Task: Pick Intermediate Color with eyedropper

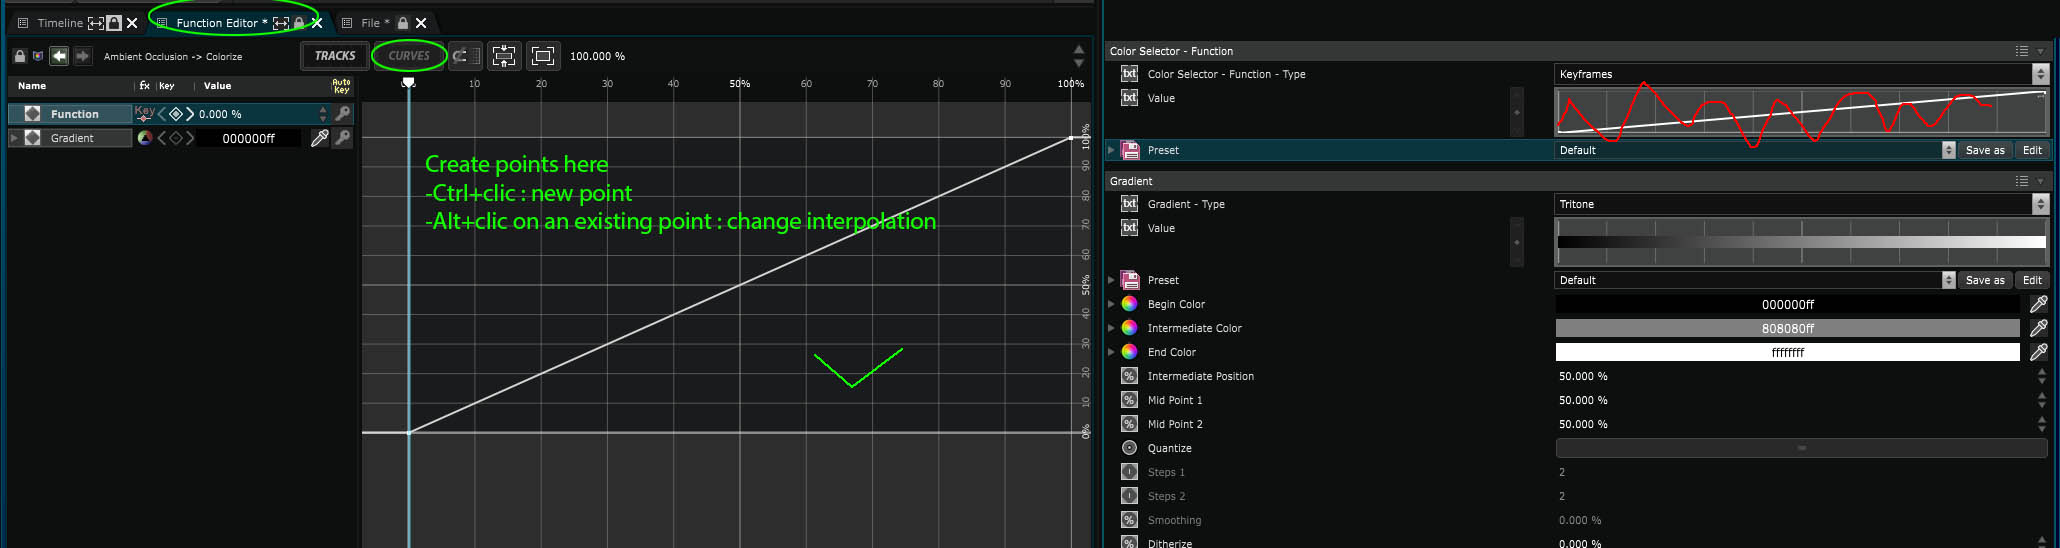Action: [2038, 328]
